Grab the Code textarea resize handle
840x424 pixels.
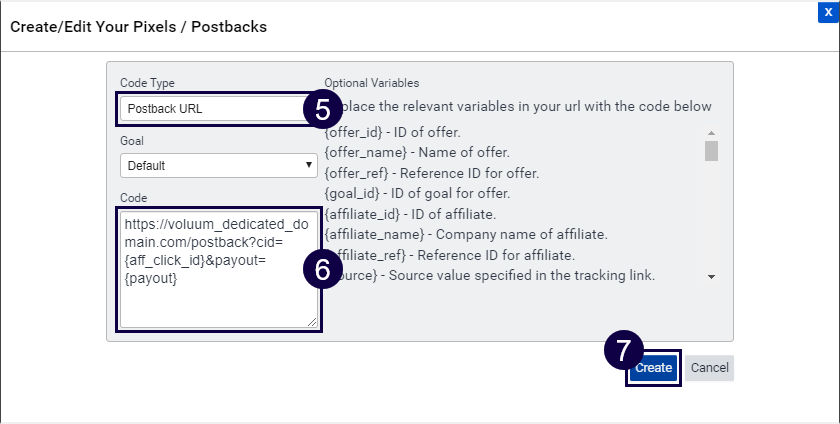pyautogui.click(x=312, y=321)
